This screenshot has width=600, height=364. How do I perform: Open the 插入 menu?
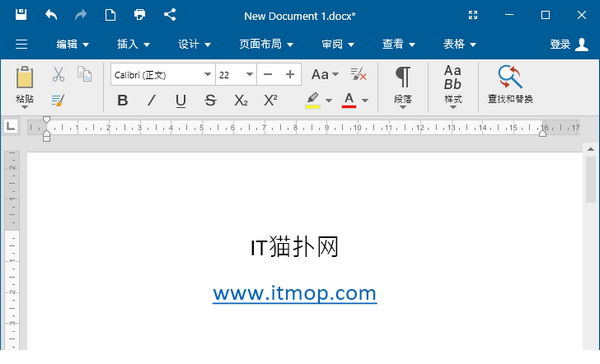tap(133, 44)
